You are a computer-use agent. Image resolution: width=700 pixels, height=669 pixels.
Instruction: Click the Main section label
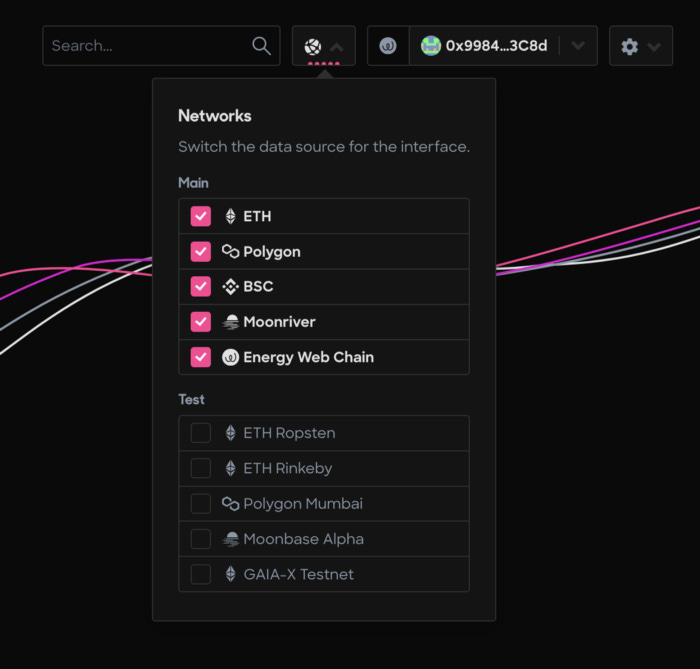click(x=193, y=183)
